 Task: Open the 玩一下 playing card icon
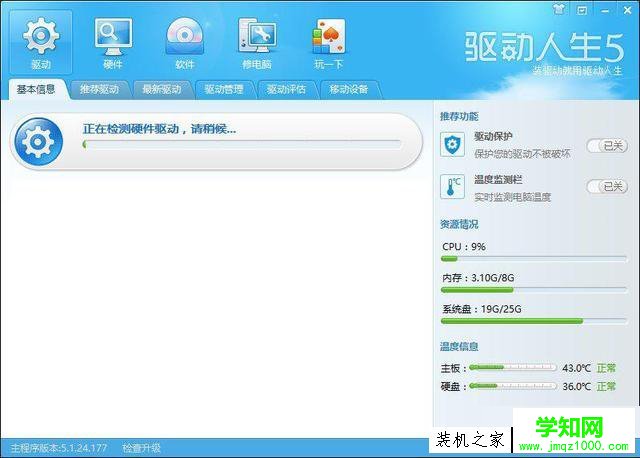click(329, 42)
